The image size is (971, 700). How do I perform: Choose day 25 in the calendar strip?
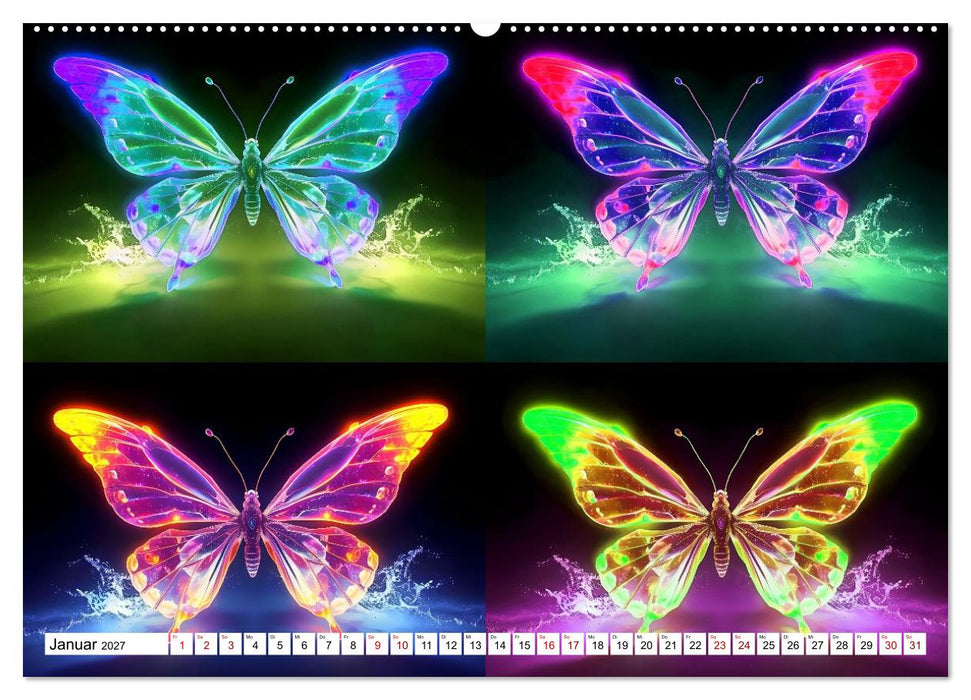click(769, 644)
